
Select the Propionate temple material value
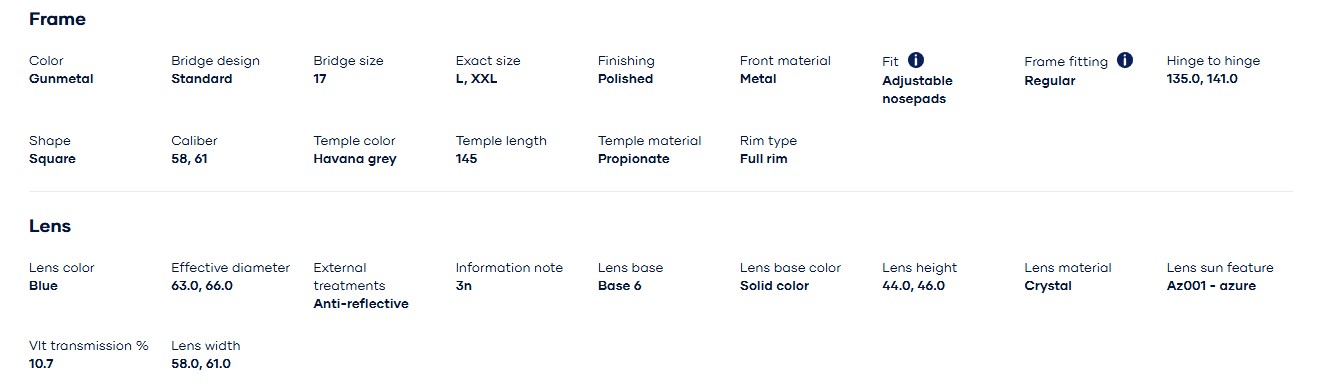[x=634, y=159]
